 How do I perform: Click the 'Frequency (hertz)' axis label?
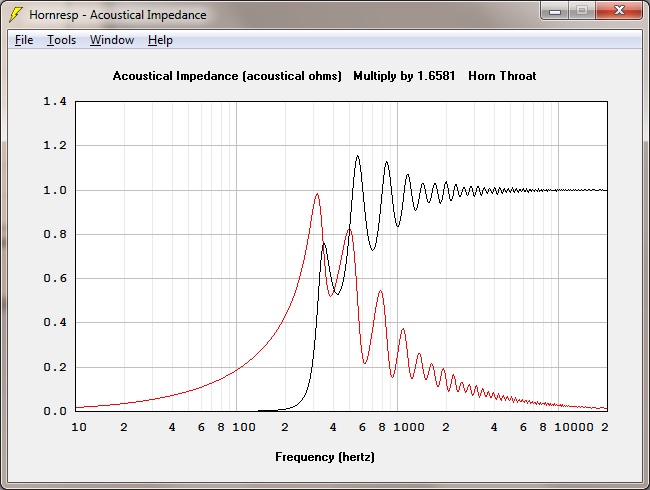pyautogui.click(x=325, y=457)
